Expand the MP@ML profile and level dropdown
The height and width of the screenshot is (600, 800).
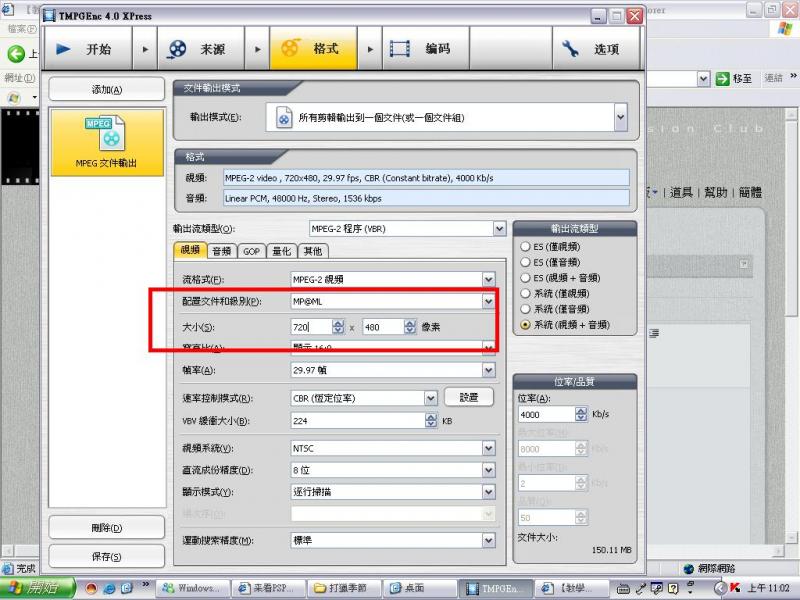[x=488, y=302]
